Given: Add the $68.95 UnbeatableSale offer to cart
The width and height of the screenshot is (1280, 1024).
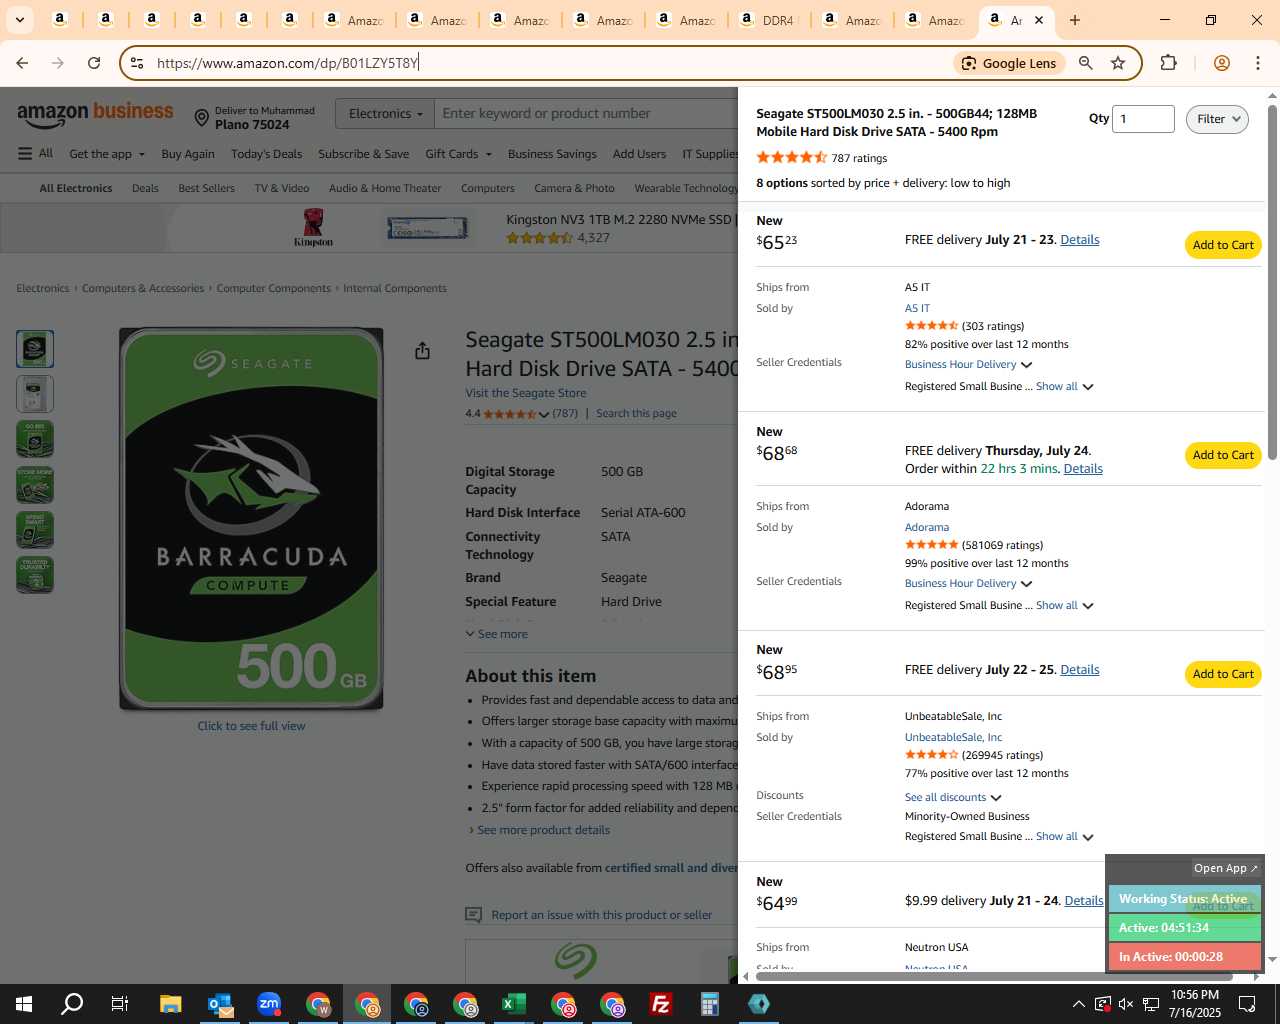Looking at the screenshot, I should pos(1223,674).
